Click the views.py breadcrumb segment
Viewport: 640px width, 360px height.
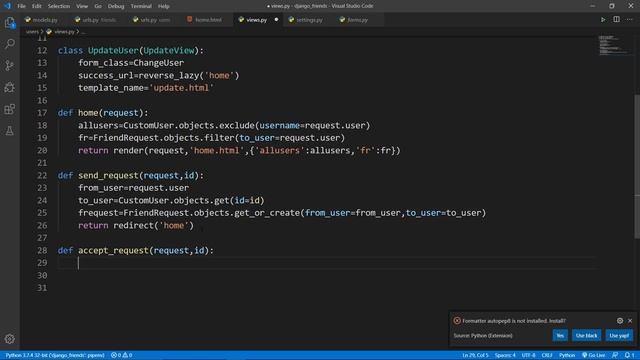[64, 31]
